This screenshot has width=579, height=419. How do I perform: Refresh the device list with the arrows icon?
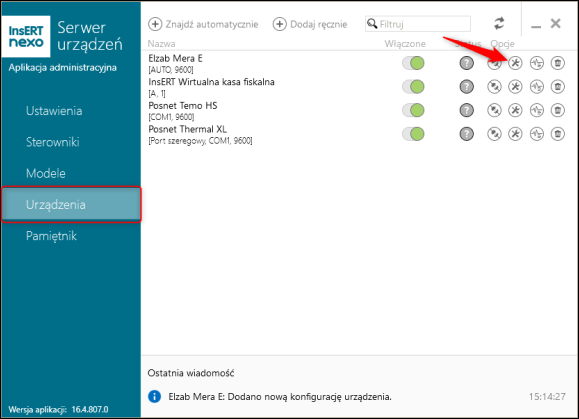tap(499, 24)
